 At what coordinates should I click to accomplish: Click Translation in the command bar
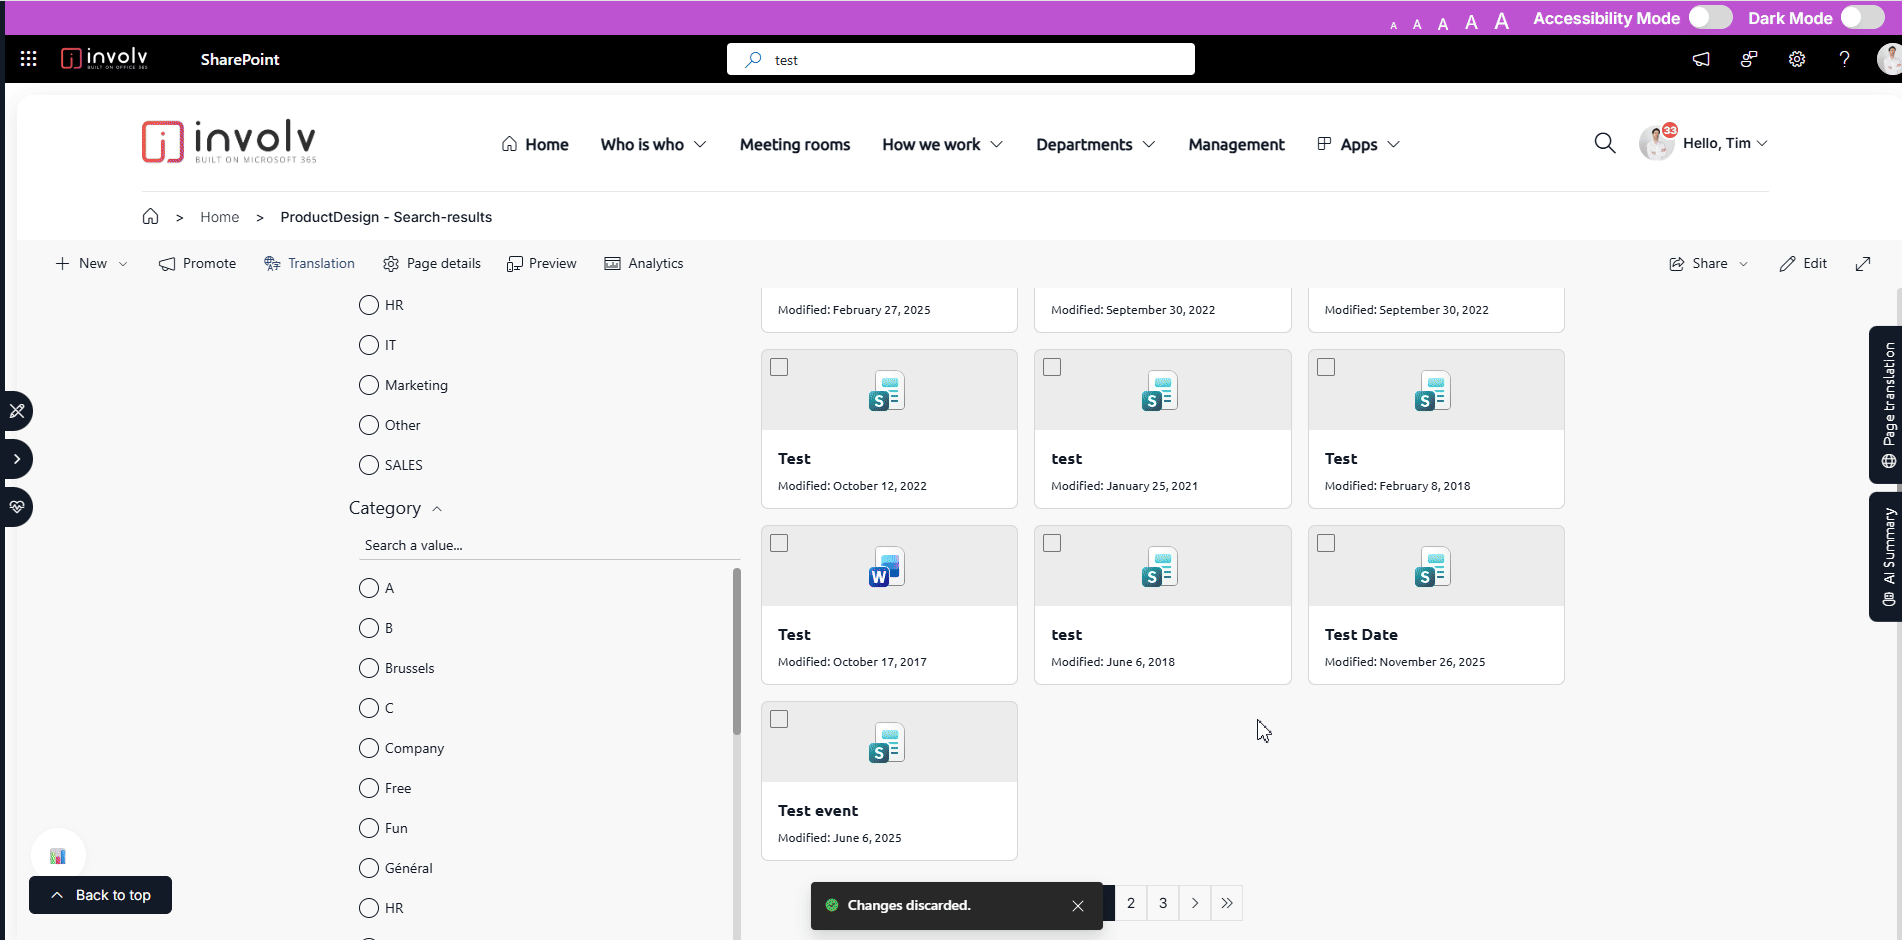pos(309,263)
